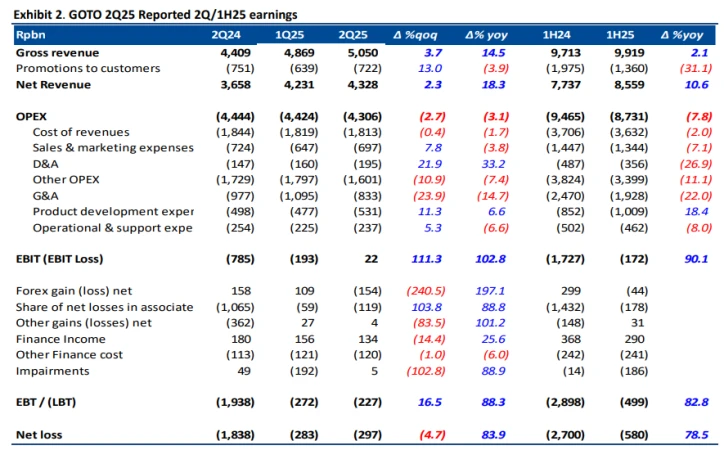Select the Gross revenue row label

pyautogui.click(x=56, y=52)
